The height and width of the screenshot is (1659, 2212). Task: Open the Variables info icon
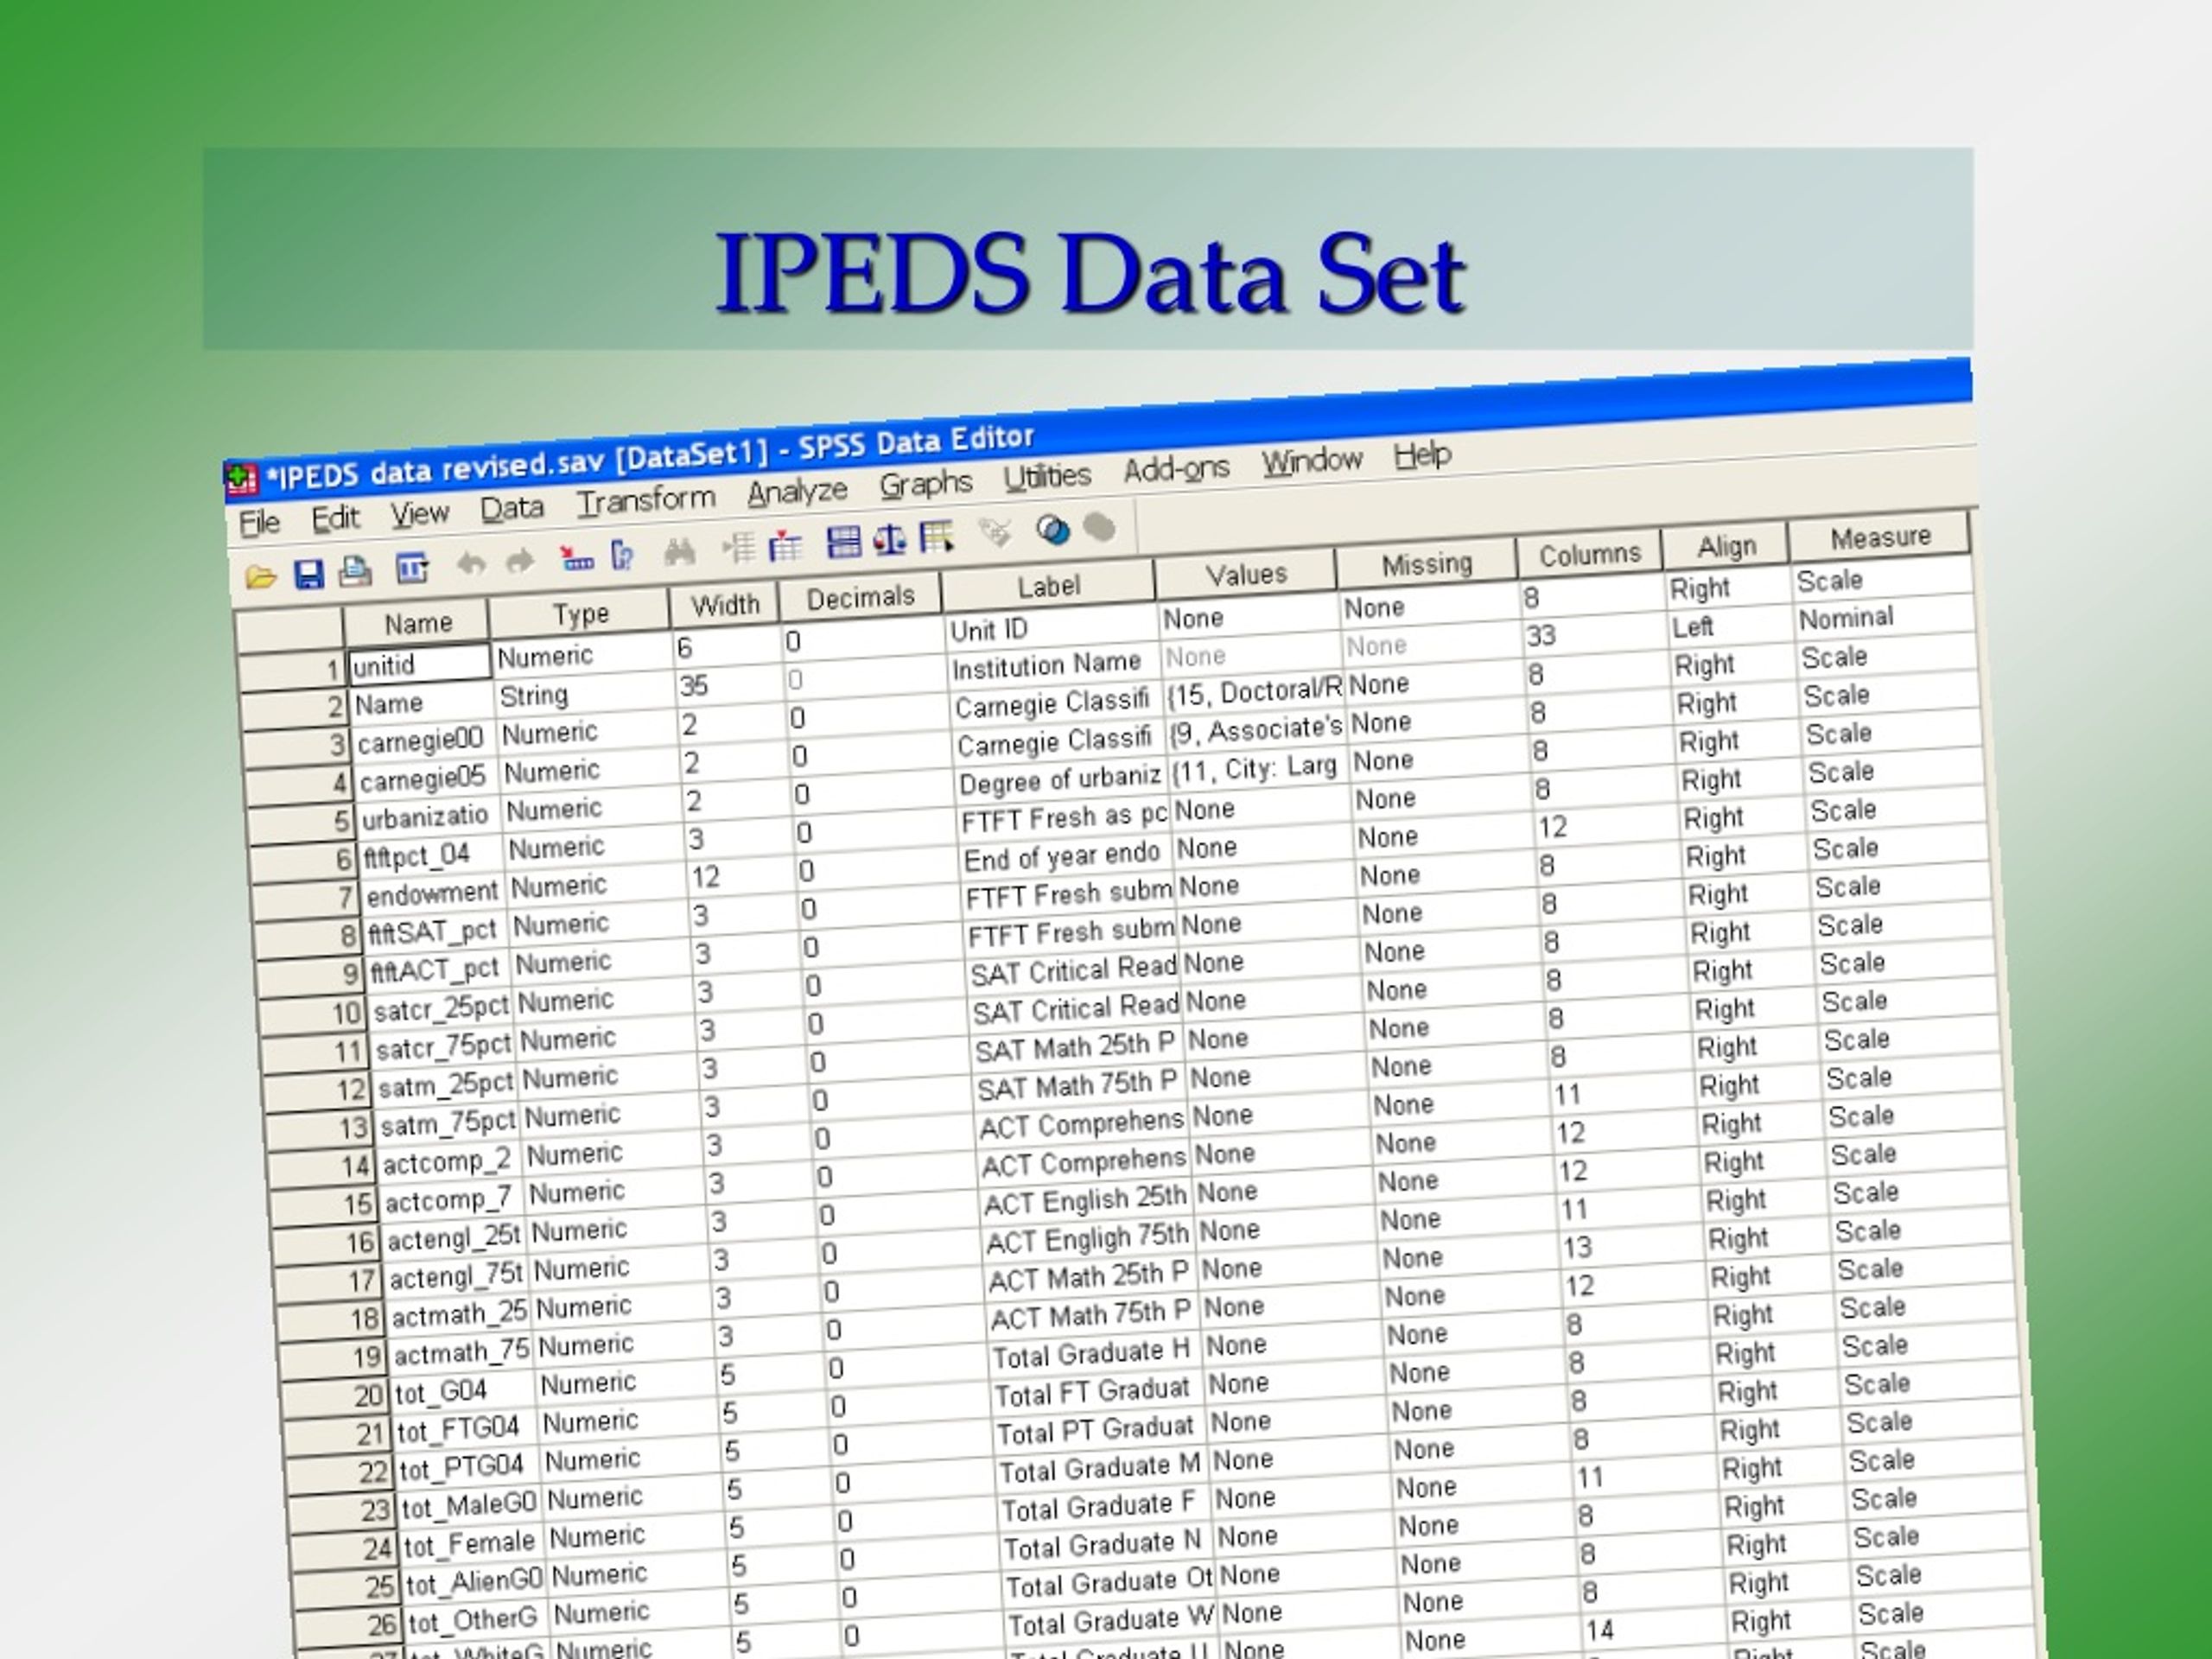622,555
